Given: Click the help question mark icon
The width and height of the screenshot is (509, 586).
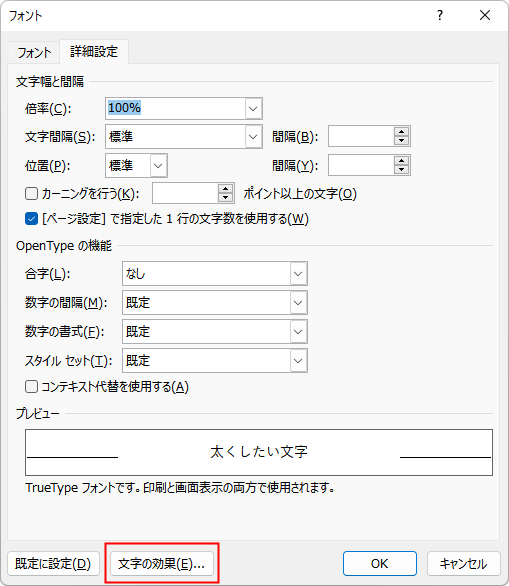Looking at the screenshot, I should point(440,15).
